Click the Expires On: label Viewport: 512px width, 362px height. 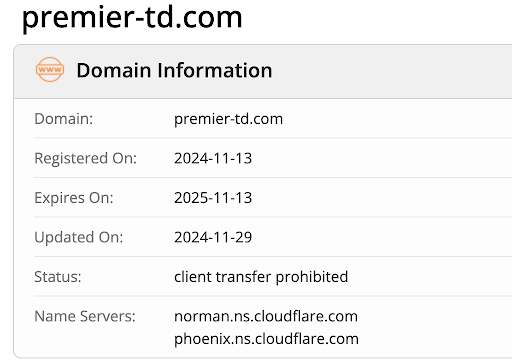click(74, 198)
